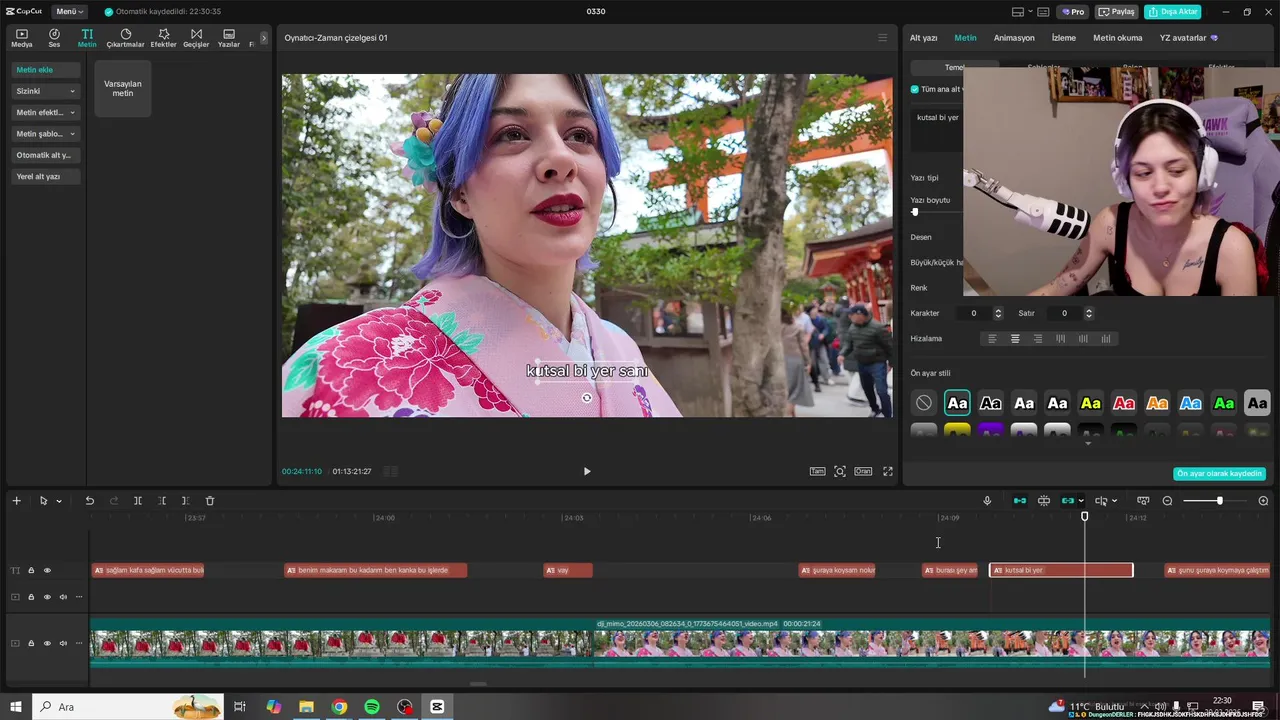Click the delete trash icon in the timeline toolbar

210,500
